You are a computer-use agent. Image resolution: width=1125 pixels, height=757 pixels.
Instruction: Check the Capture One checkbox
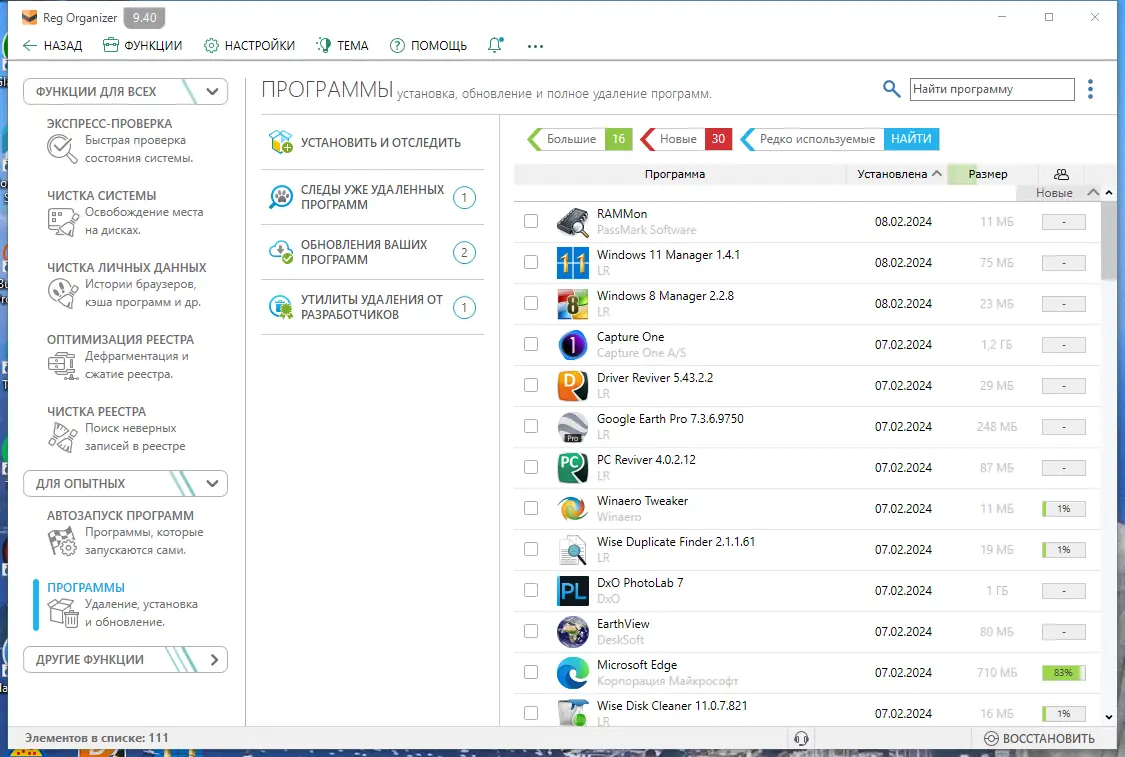tap(531, 344)
